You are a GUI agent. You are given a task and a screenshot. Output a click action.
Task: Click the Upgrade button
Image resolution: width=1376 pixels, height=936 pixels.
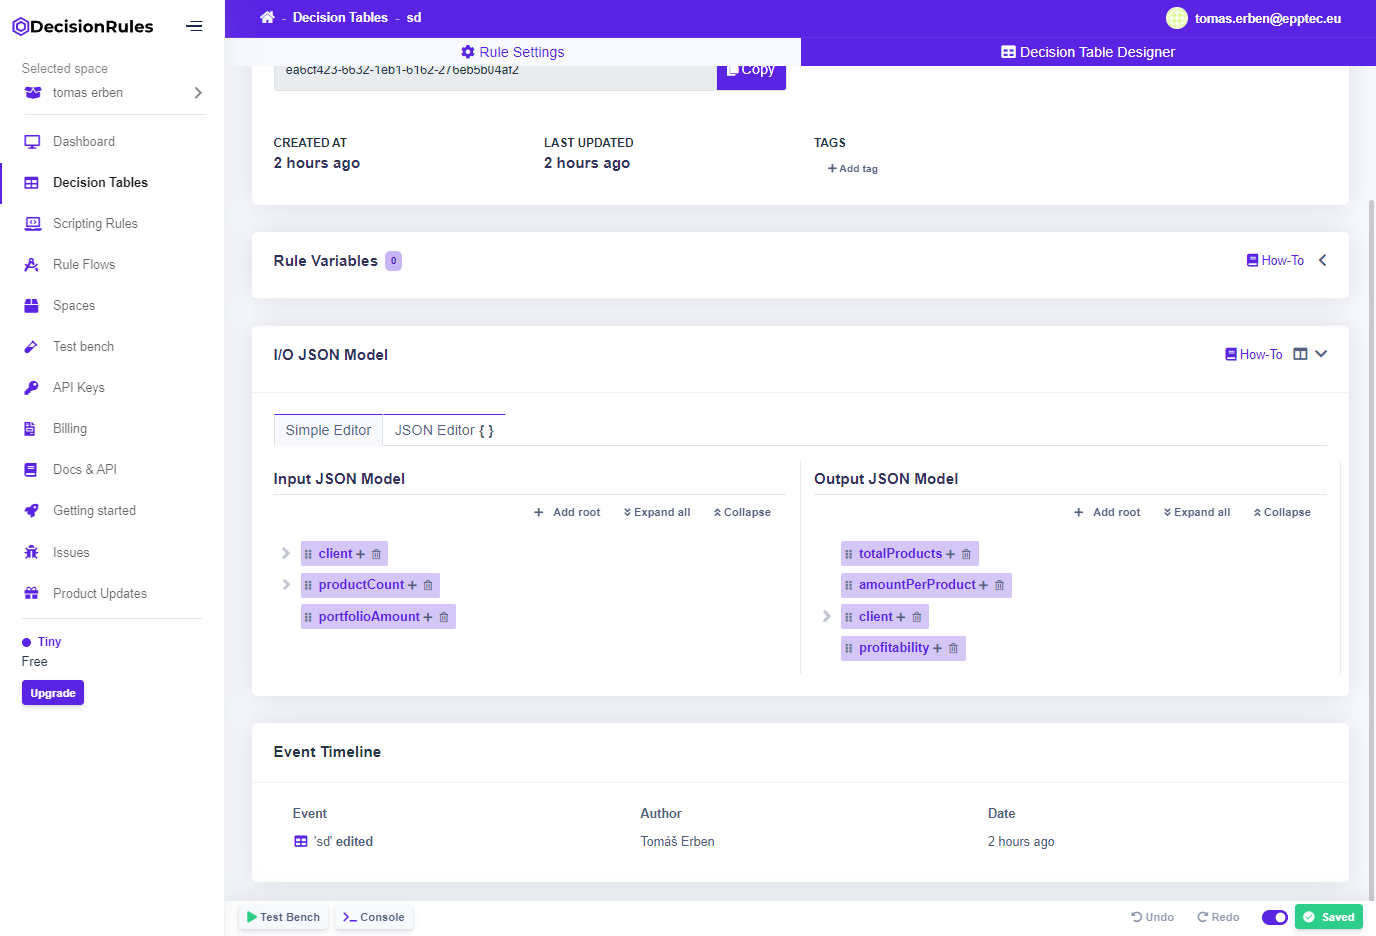click(x=53, y=693)
